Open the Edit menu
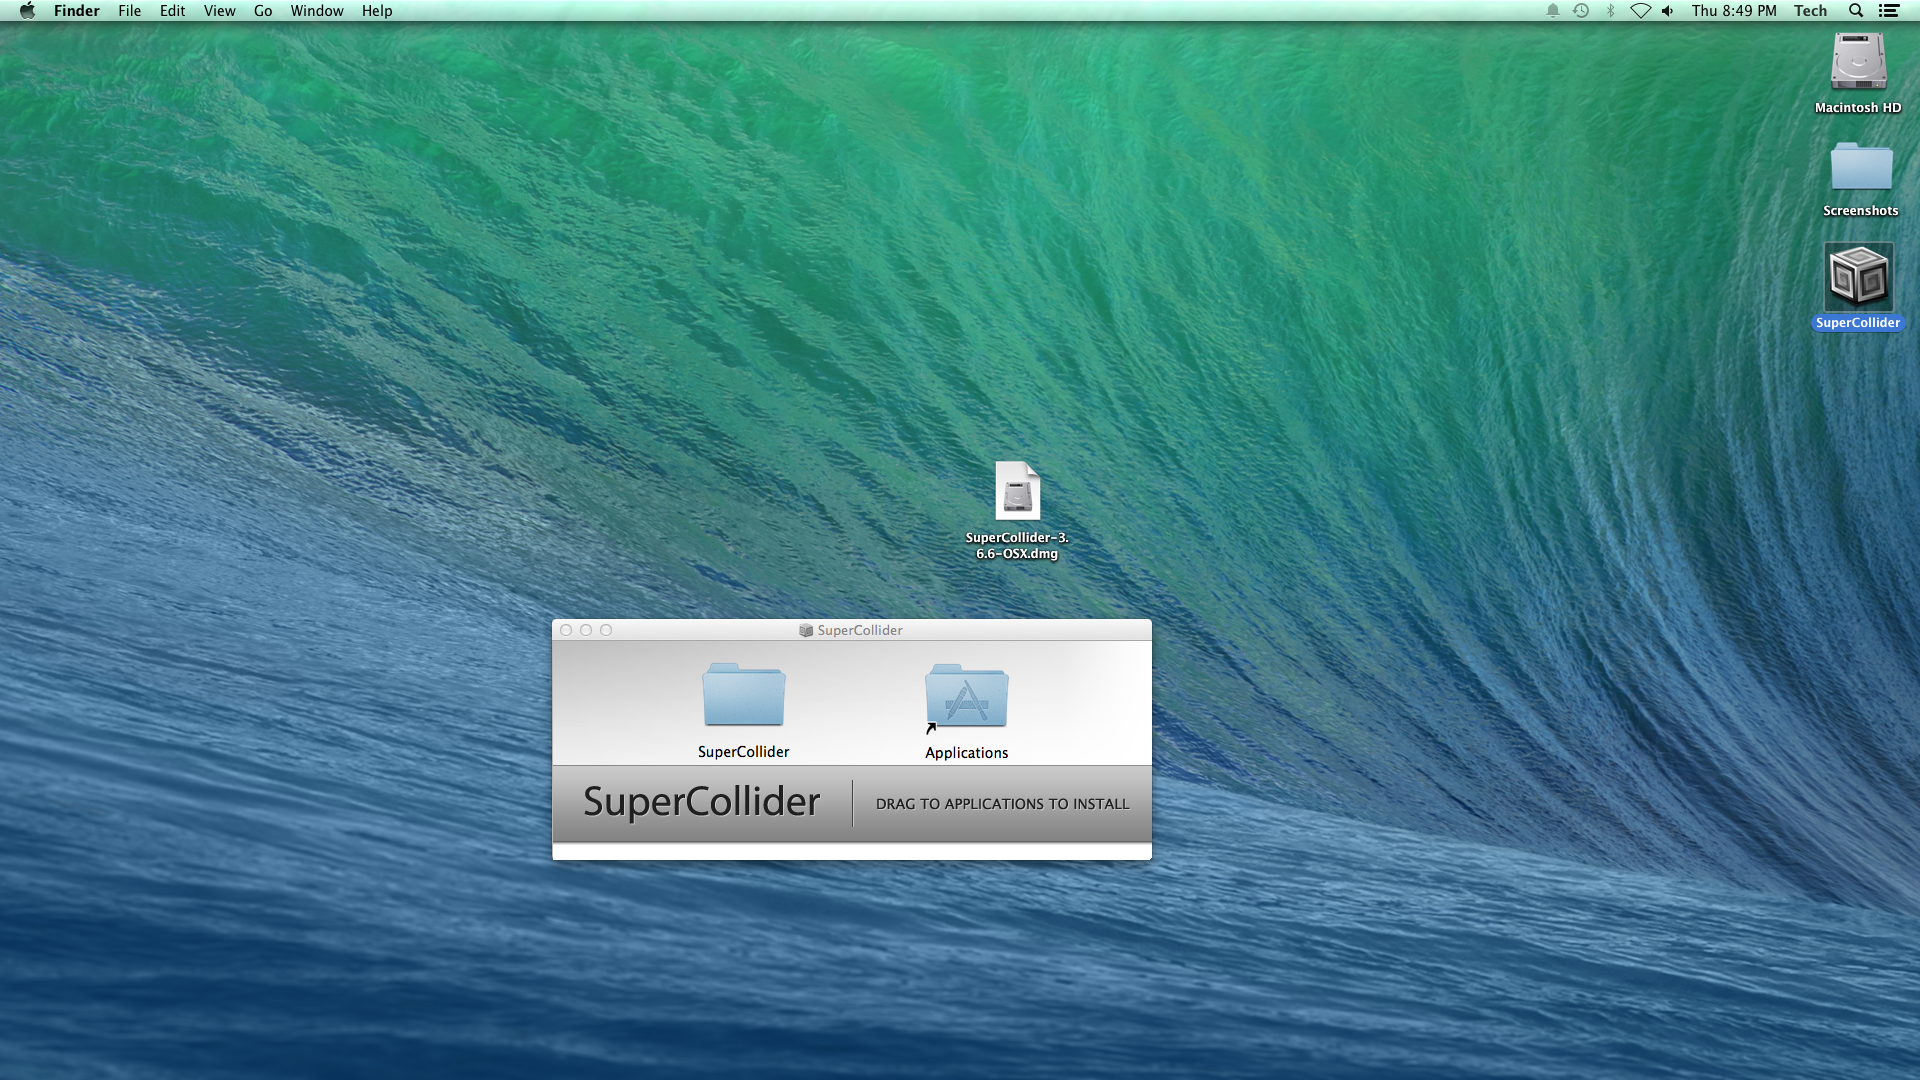This screenshot has height=1080, width=1920. tap(172, 11)
